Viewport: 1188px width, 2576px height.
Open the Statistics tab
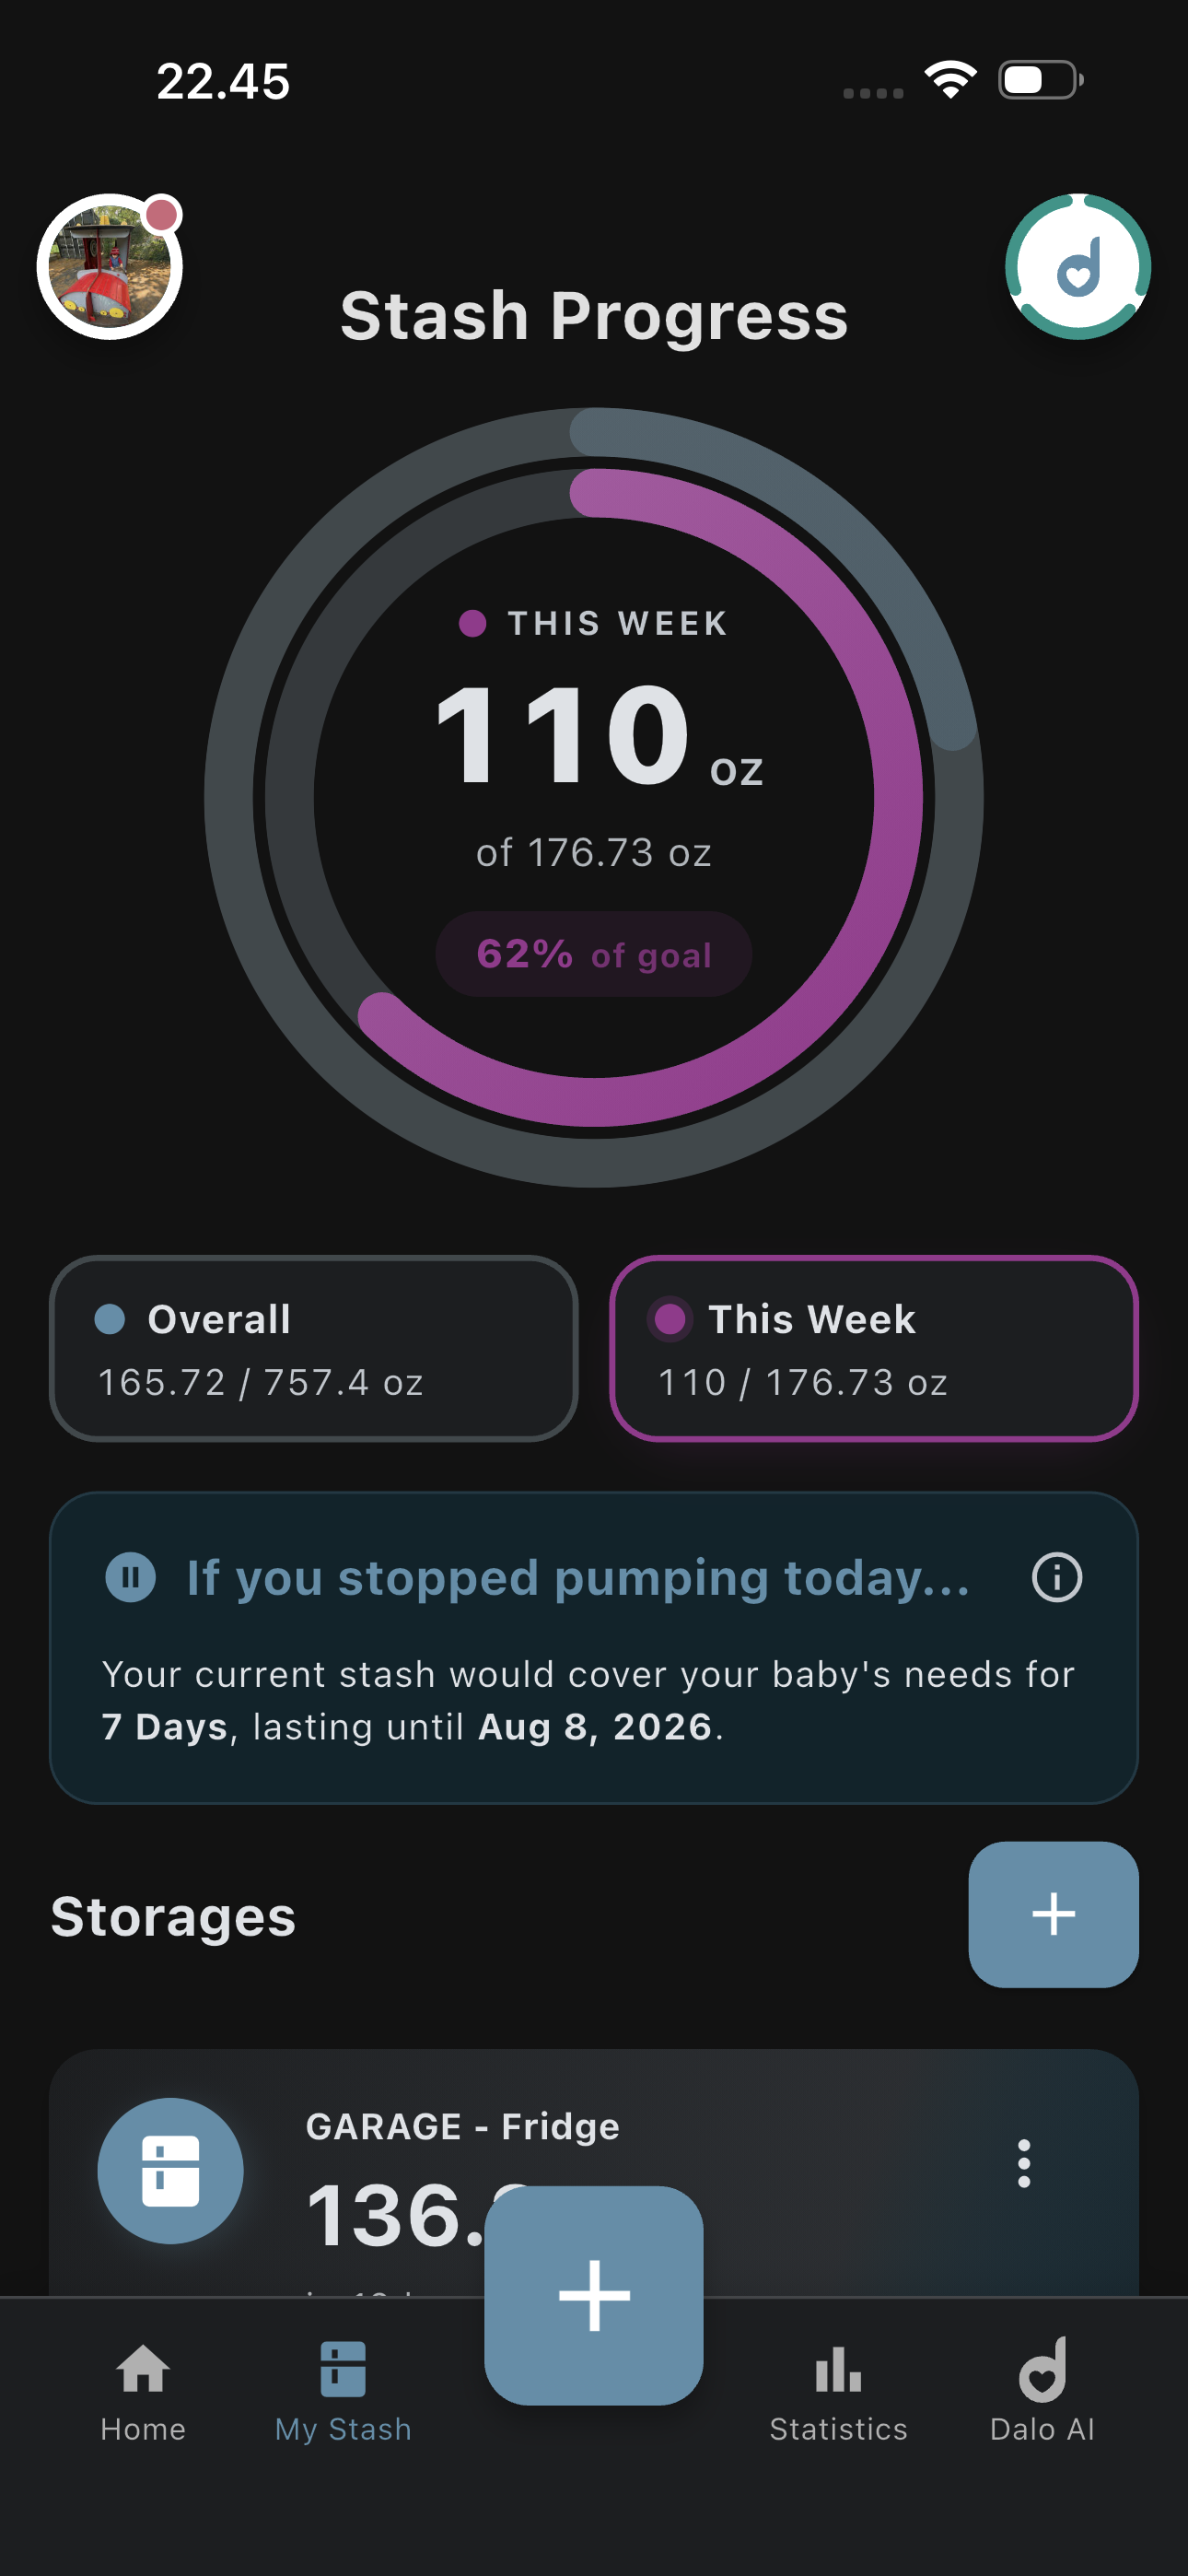[x=838, y=2391]
